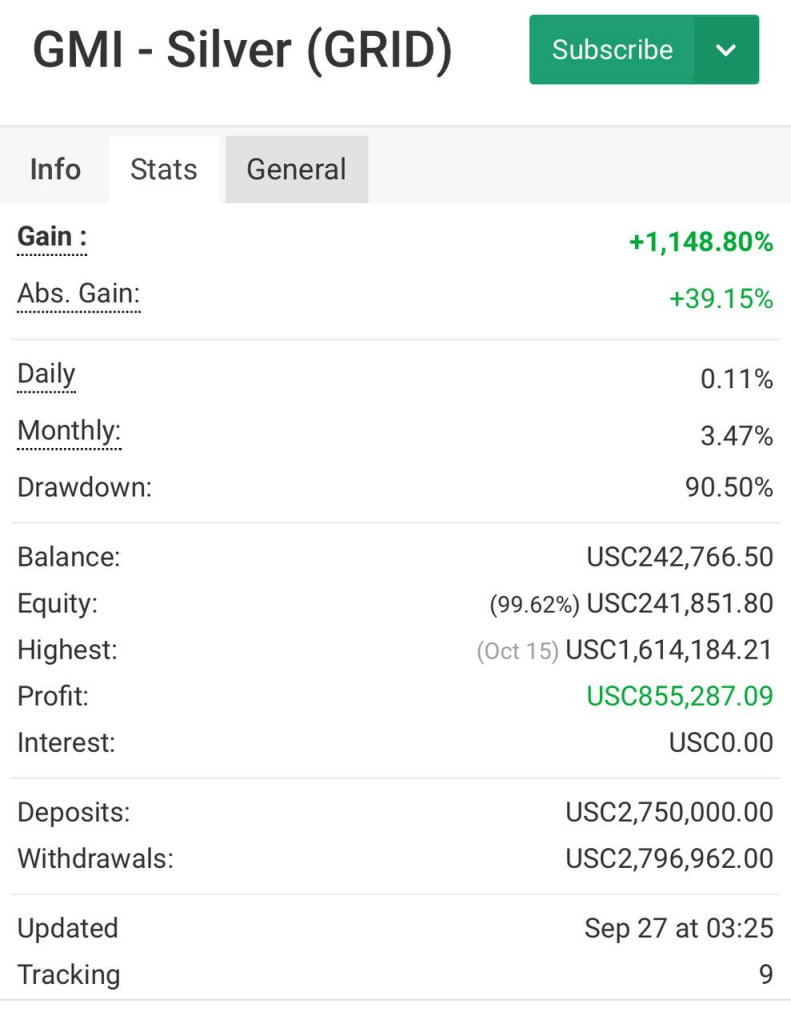Open the General tab

(x=296, y=170)
